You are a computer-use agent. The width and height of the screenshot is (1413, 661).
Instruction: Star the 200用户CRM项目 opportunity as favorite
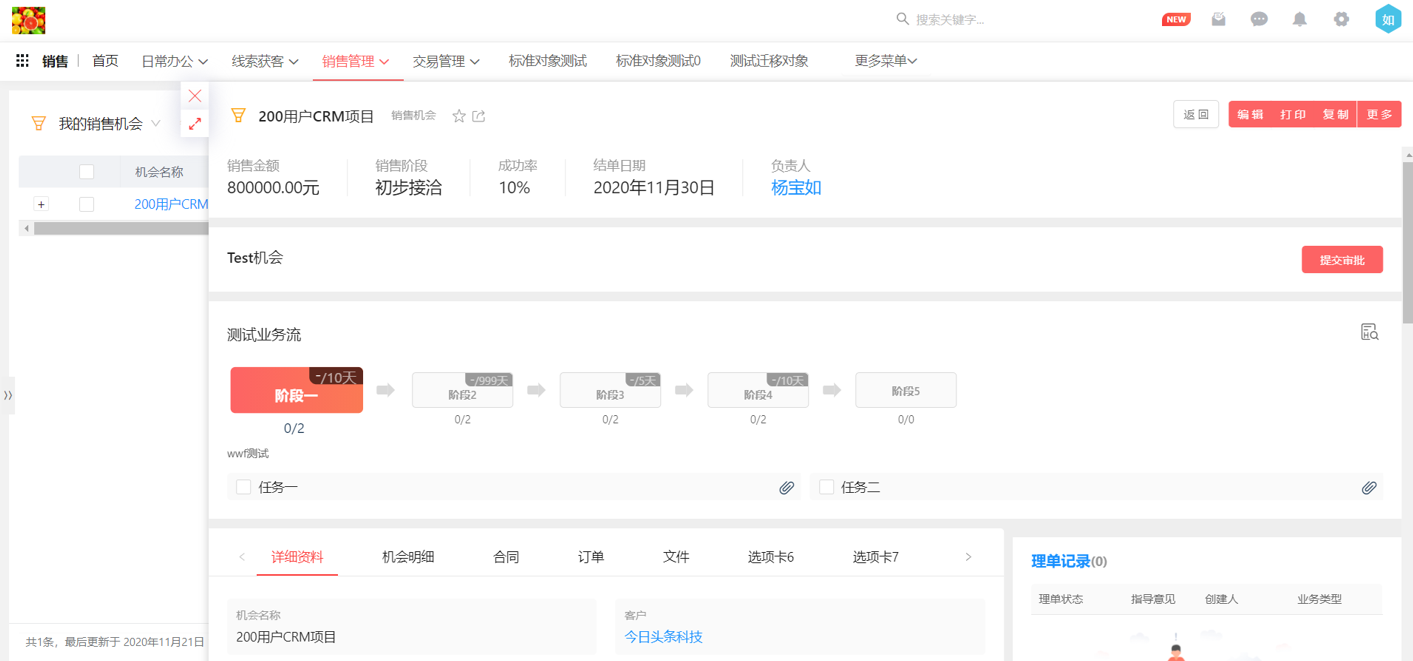[x=459, y=116]
